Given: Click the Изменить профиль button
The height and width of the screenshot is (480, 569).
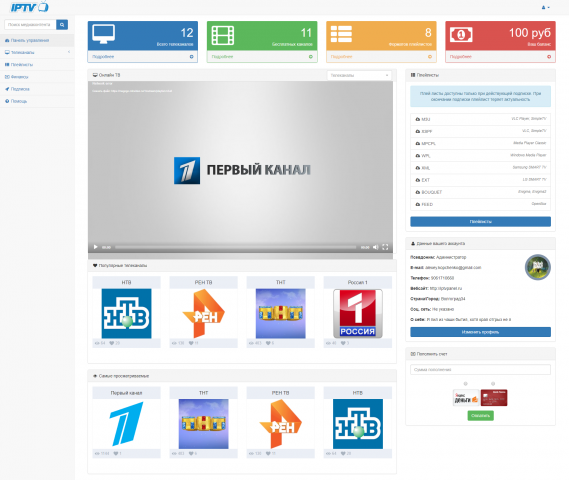Looking at the screenshot, I should [480, 332].
